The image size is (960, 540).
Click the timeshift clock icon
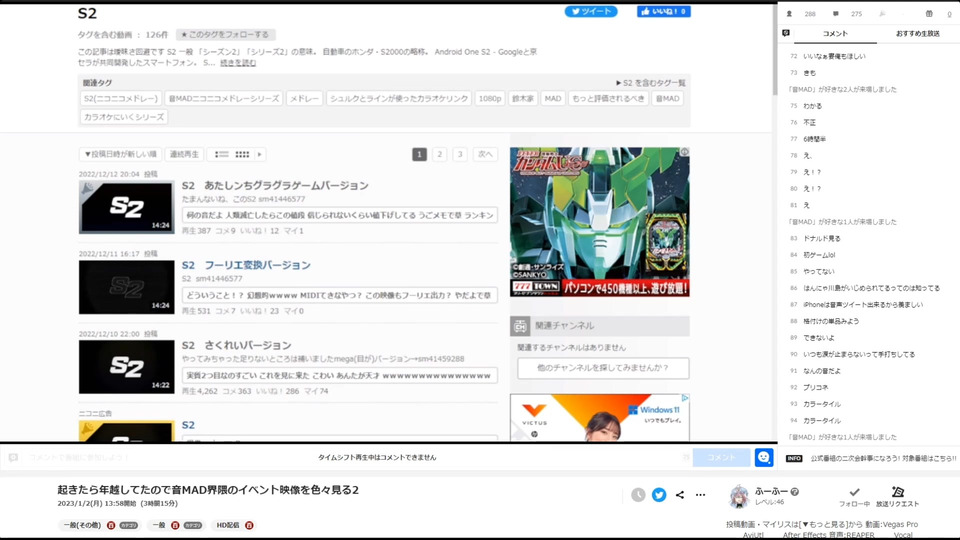pyautogui.click(x=638, y=495)
